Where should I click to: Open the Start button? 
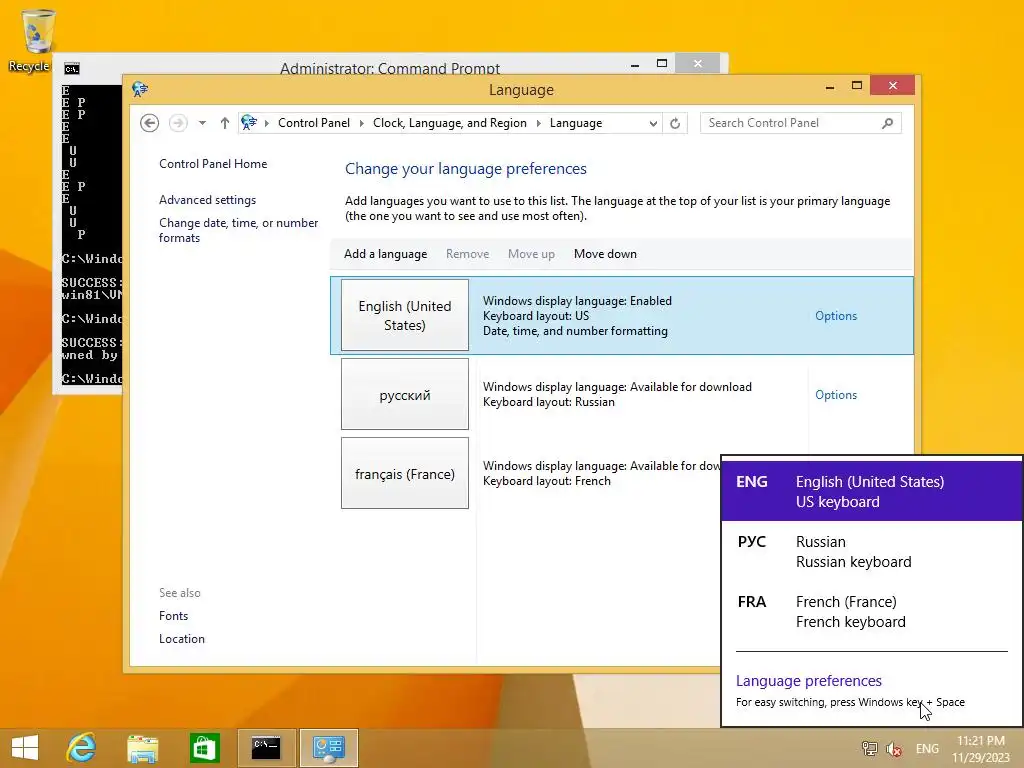[x=25, y=748]
